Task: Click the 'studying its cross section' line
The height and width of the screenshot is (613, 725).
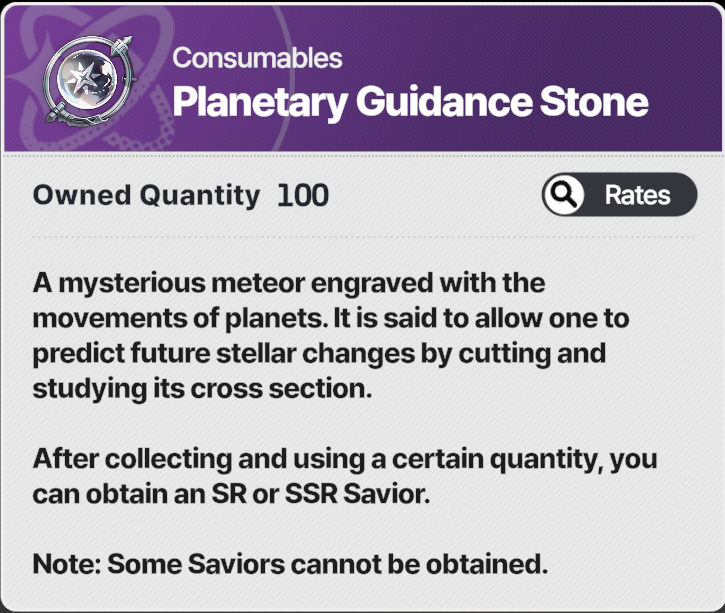Action: pos(203,389)
